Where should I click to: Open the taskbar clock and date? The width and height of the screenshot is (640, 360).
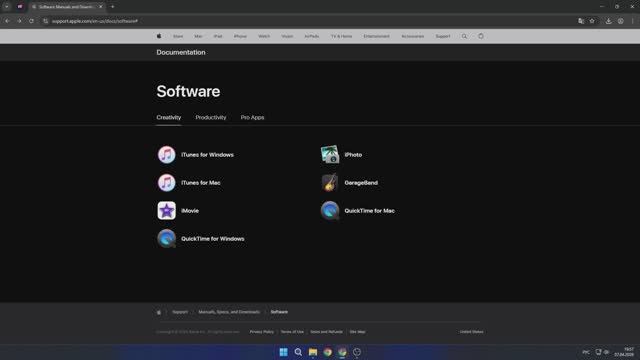[x=624, y=352]
